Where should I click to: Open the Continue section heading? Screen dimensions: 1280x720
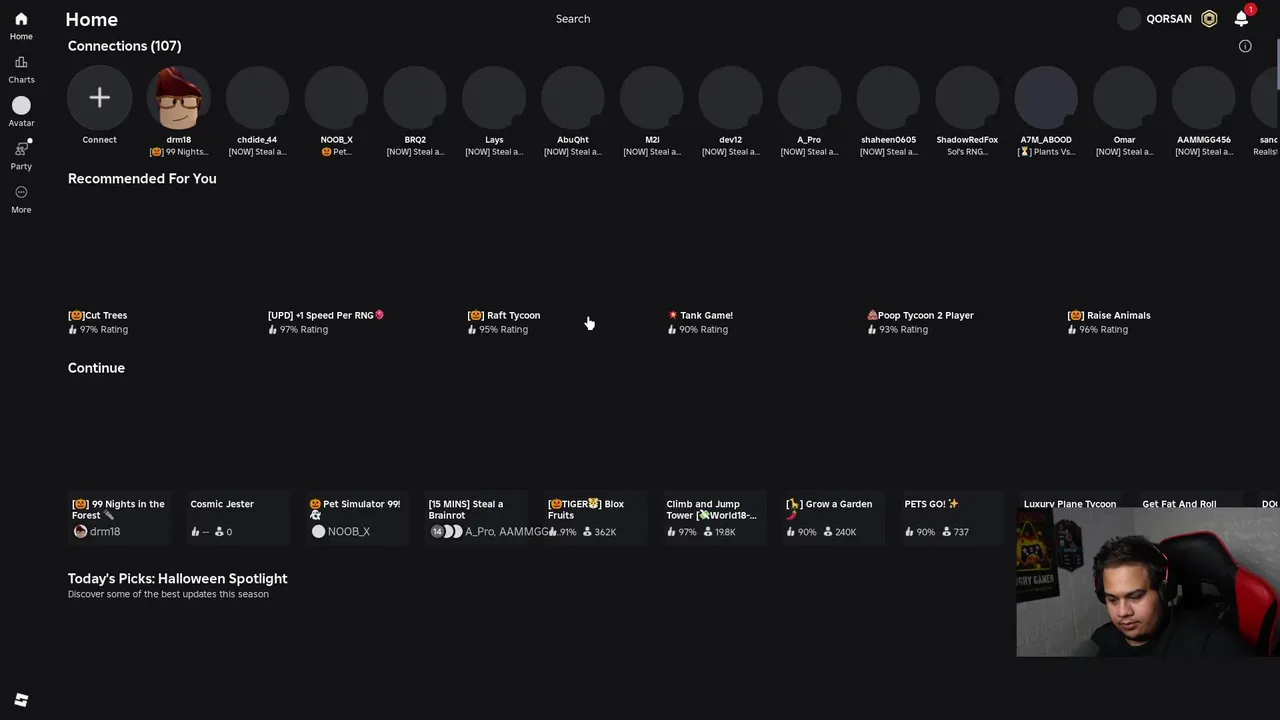pyautogui.click(x=96, y=368)
